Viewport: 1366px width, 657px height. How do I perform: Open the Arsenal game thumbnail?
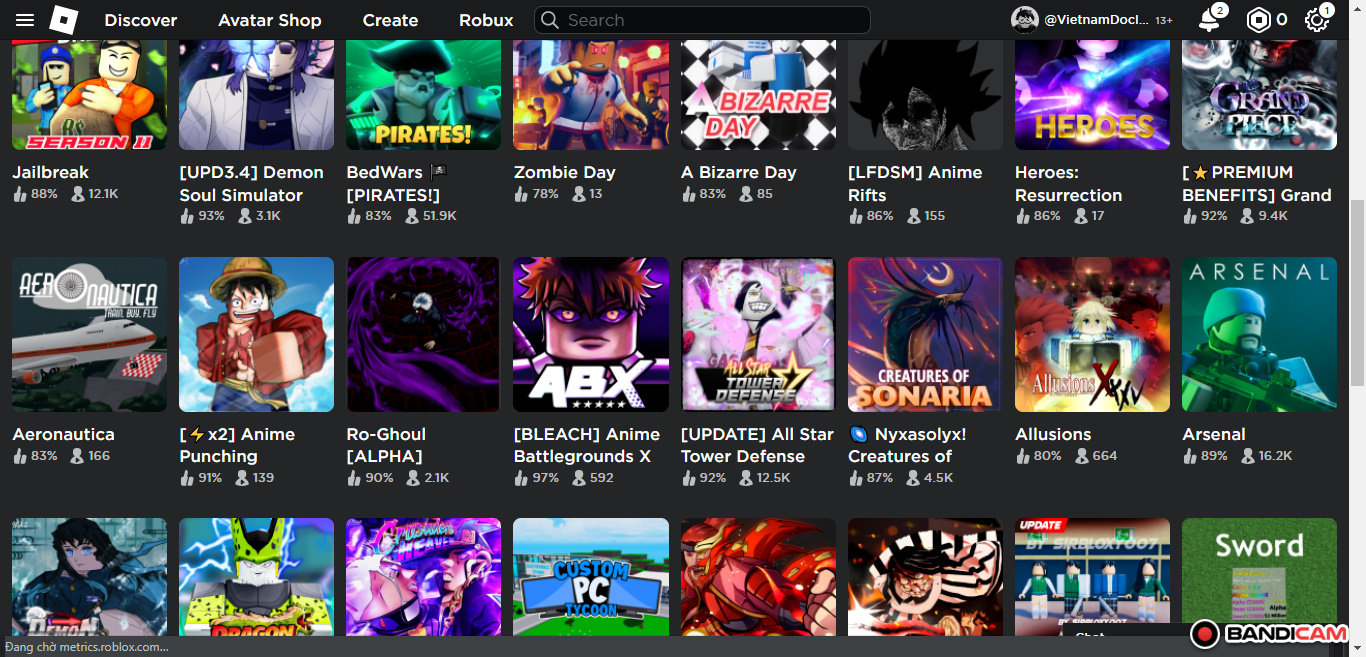1259,334
